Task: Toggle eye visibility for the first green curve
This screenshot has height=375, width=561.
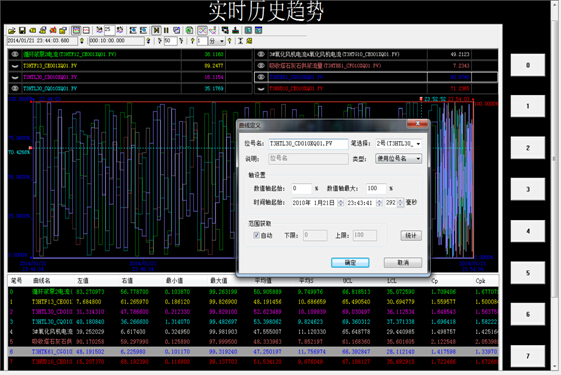Action: pos(15,54)
